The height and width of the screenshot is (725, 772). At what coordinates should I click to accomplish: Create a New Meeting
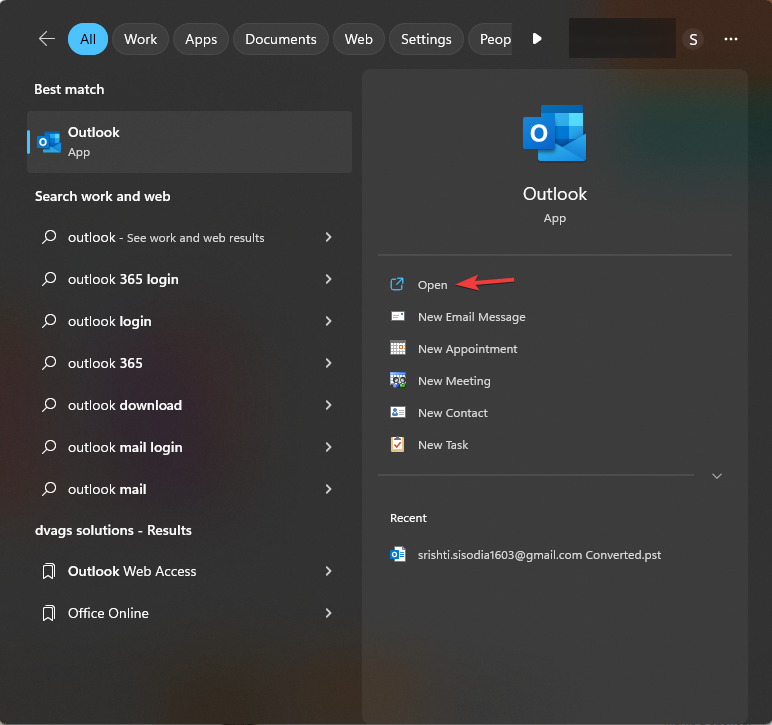point(454,381)
